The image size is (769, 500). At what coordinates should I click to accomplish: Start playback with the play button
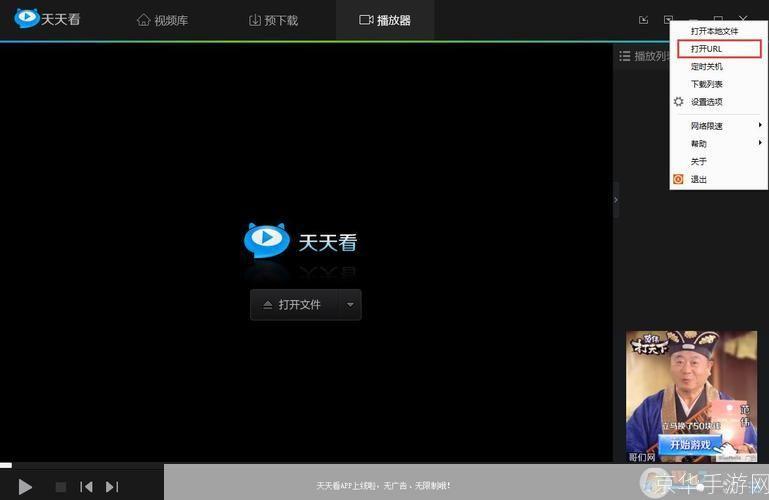coord(25,487)
